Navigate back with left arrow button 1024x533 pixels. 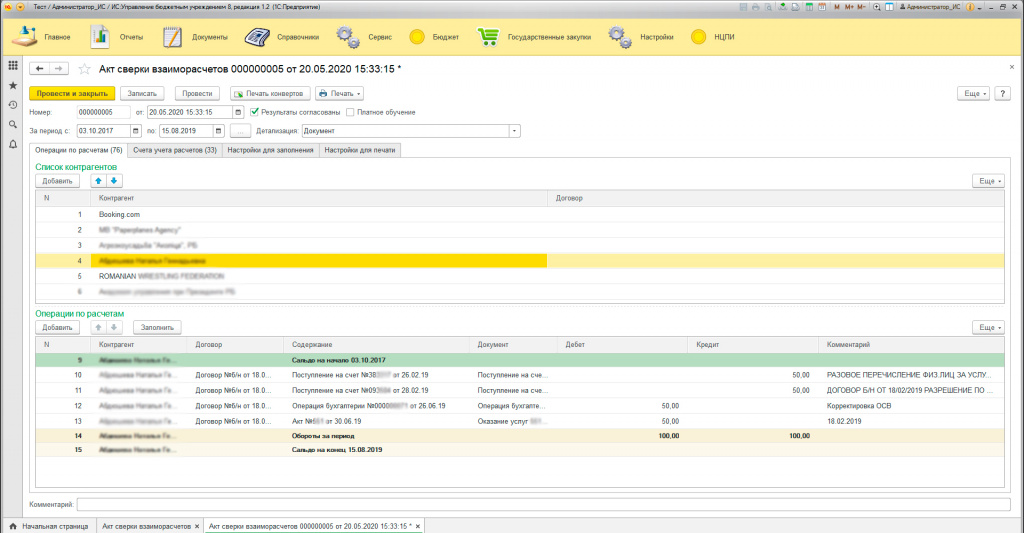(x=39, y=69)
